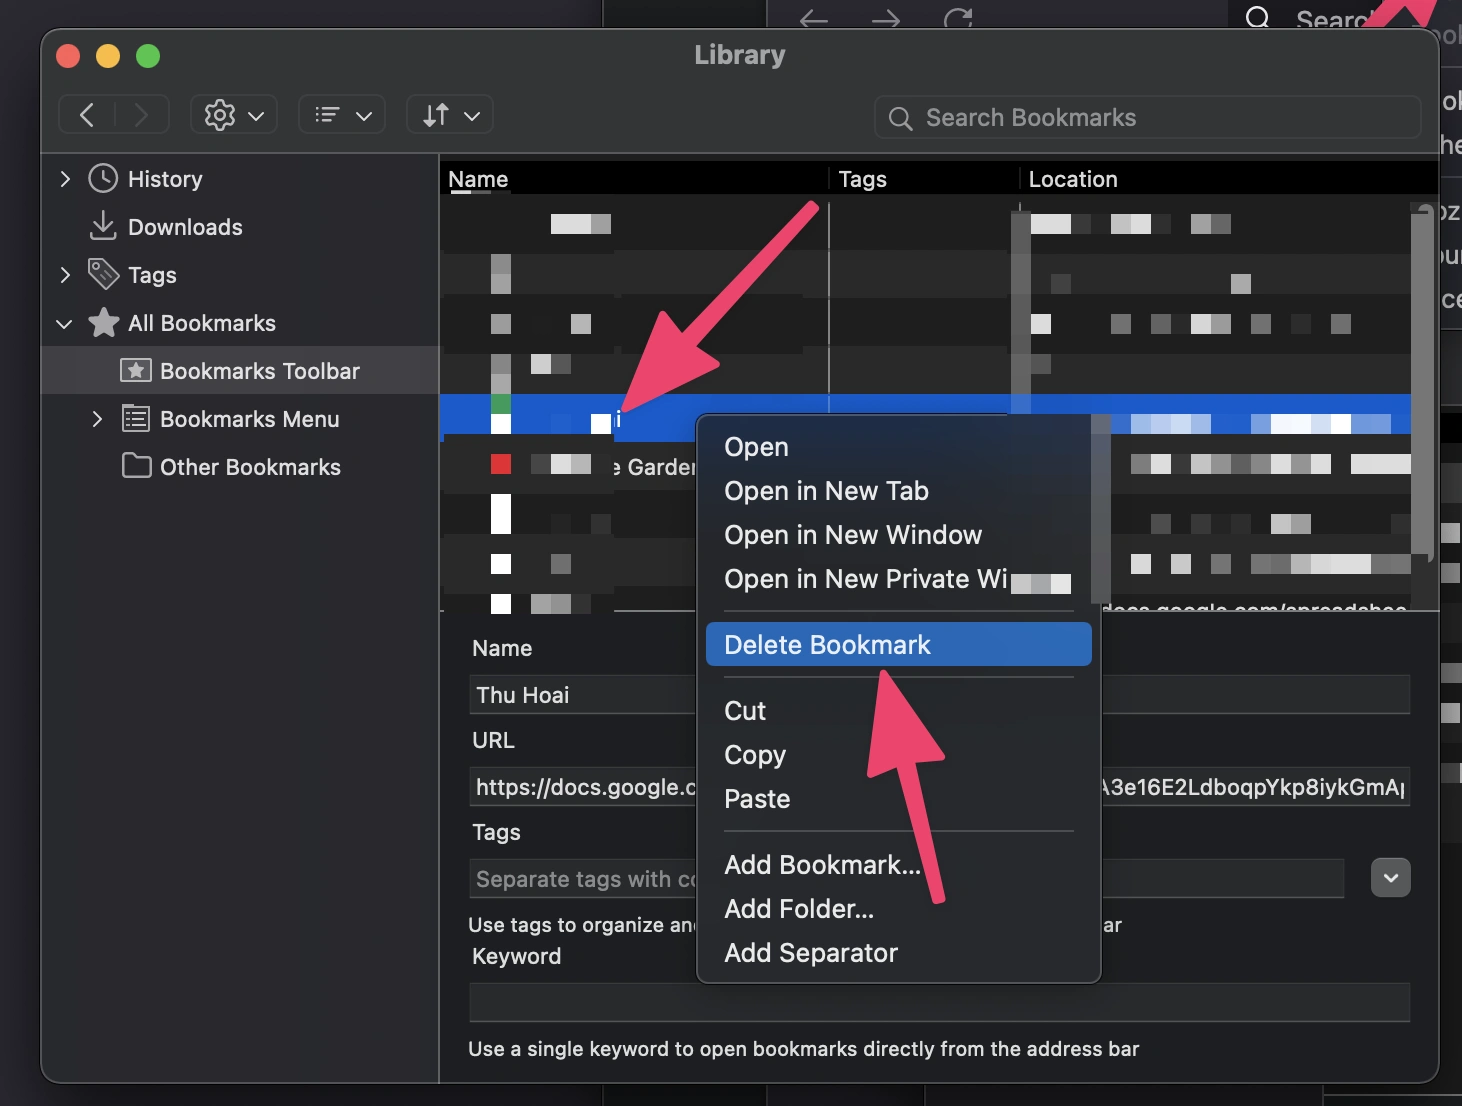Choose Add Folder… from context menu

pyautogui.click(x=898, y=909)
